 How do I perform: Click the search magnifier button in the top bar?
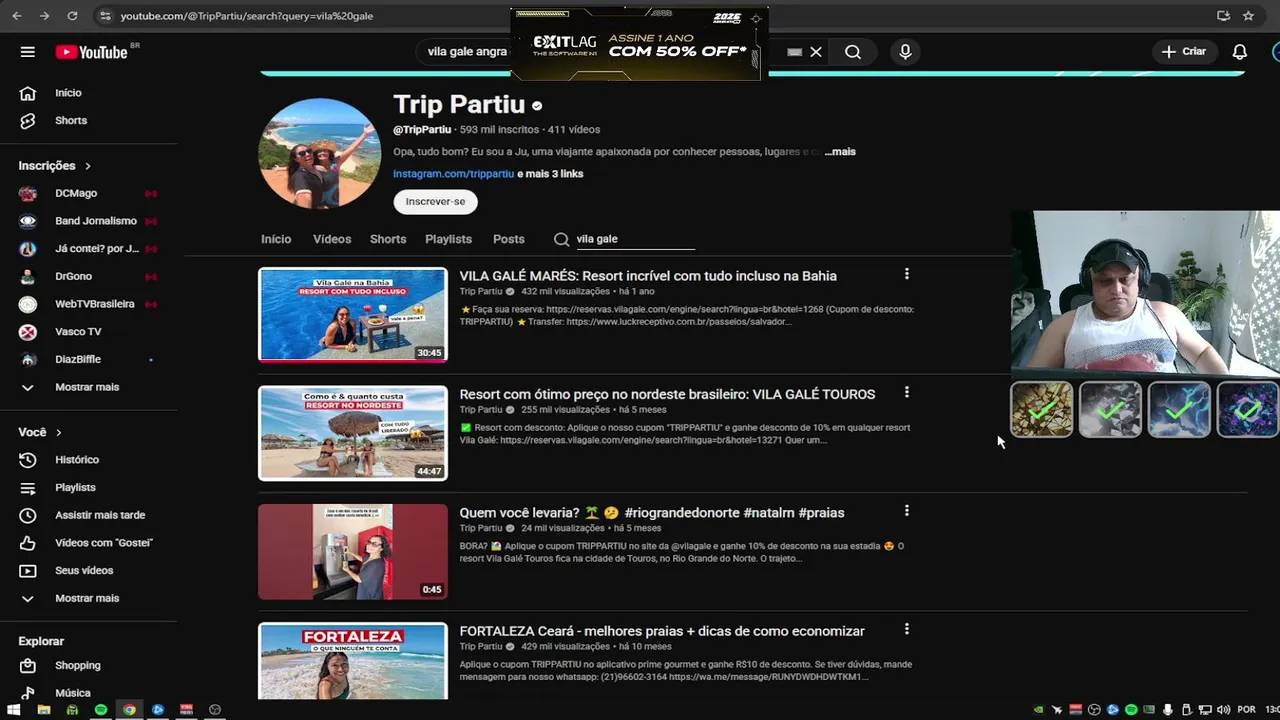pos(852,52)
